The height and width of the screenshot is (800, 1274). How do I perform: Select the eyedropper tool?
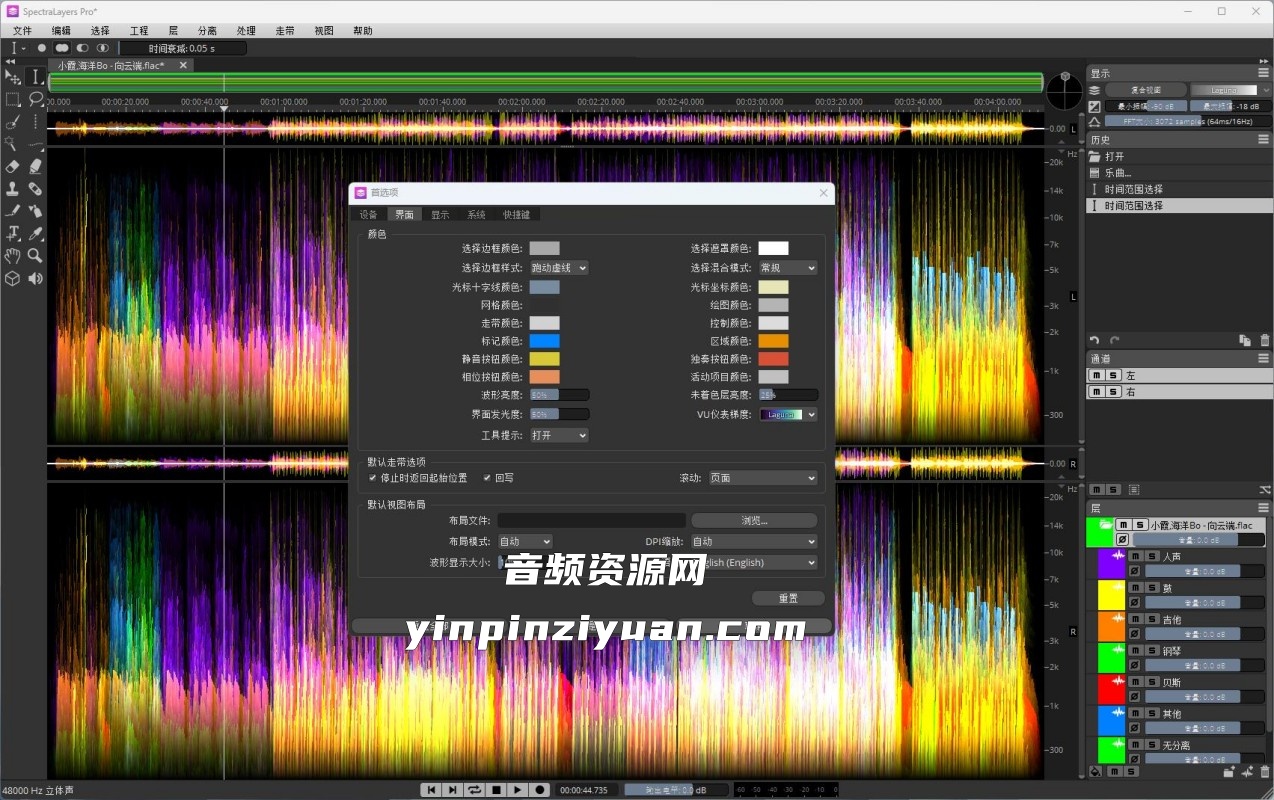[36, 233]
